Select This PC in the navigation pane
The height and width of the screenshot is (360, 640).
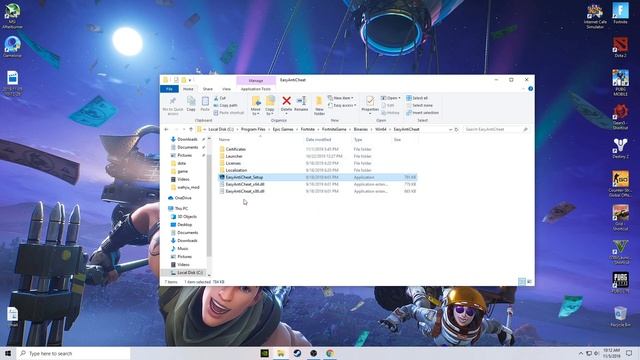pyautogui.click(x=181, y=209)
